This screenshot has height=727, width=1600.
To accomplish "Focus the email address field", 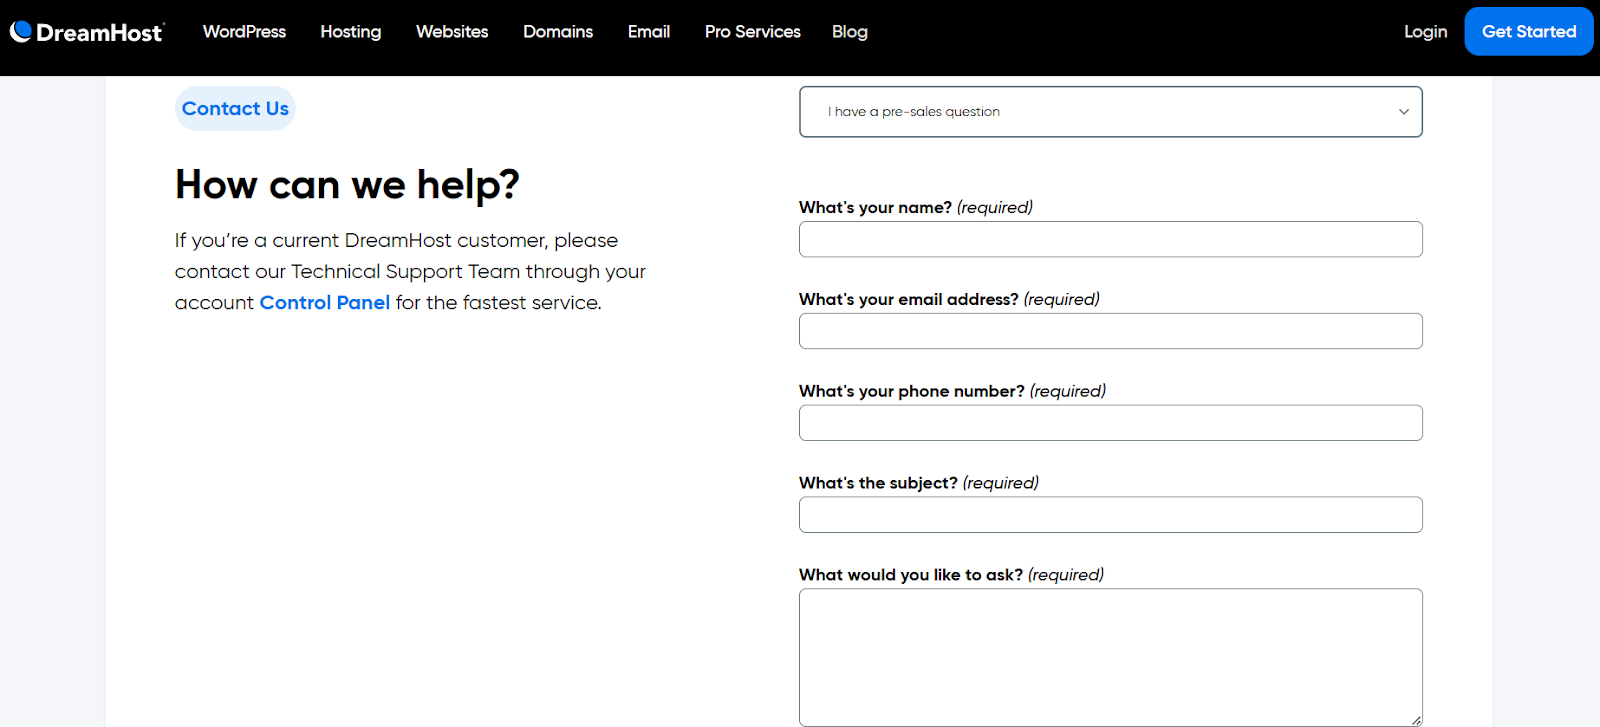I will [1110, 331].
